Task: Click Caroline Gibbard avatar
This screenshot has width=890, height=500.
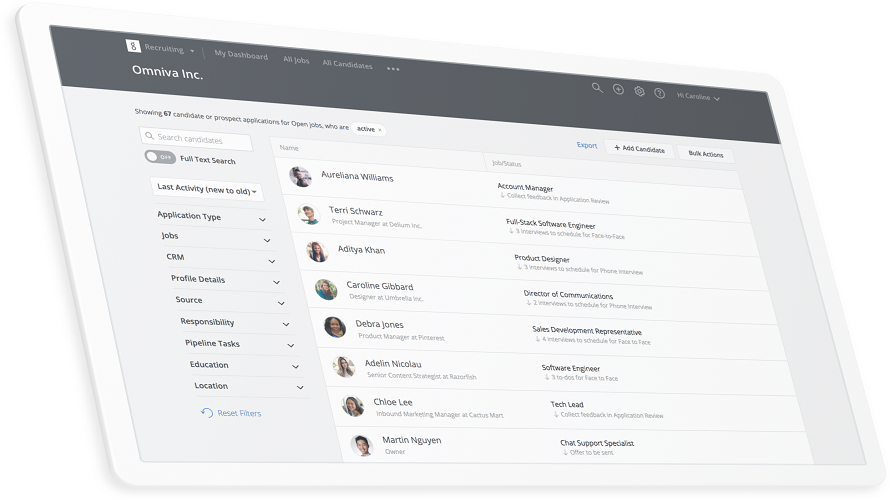Action: pyautogui.click(x=326, y=289)
